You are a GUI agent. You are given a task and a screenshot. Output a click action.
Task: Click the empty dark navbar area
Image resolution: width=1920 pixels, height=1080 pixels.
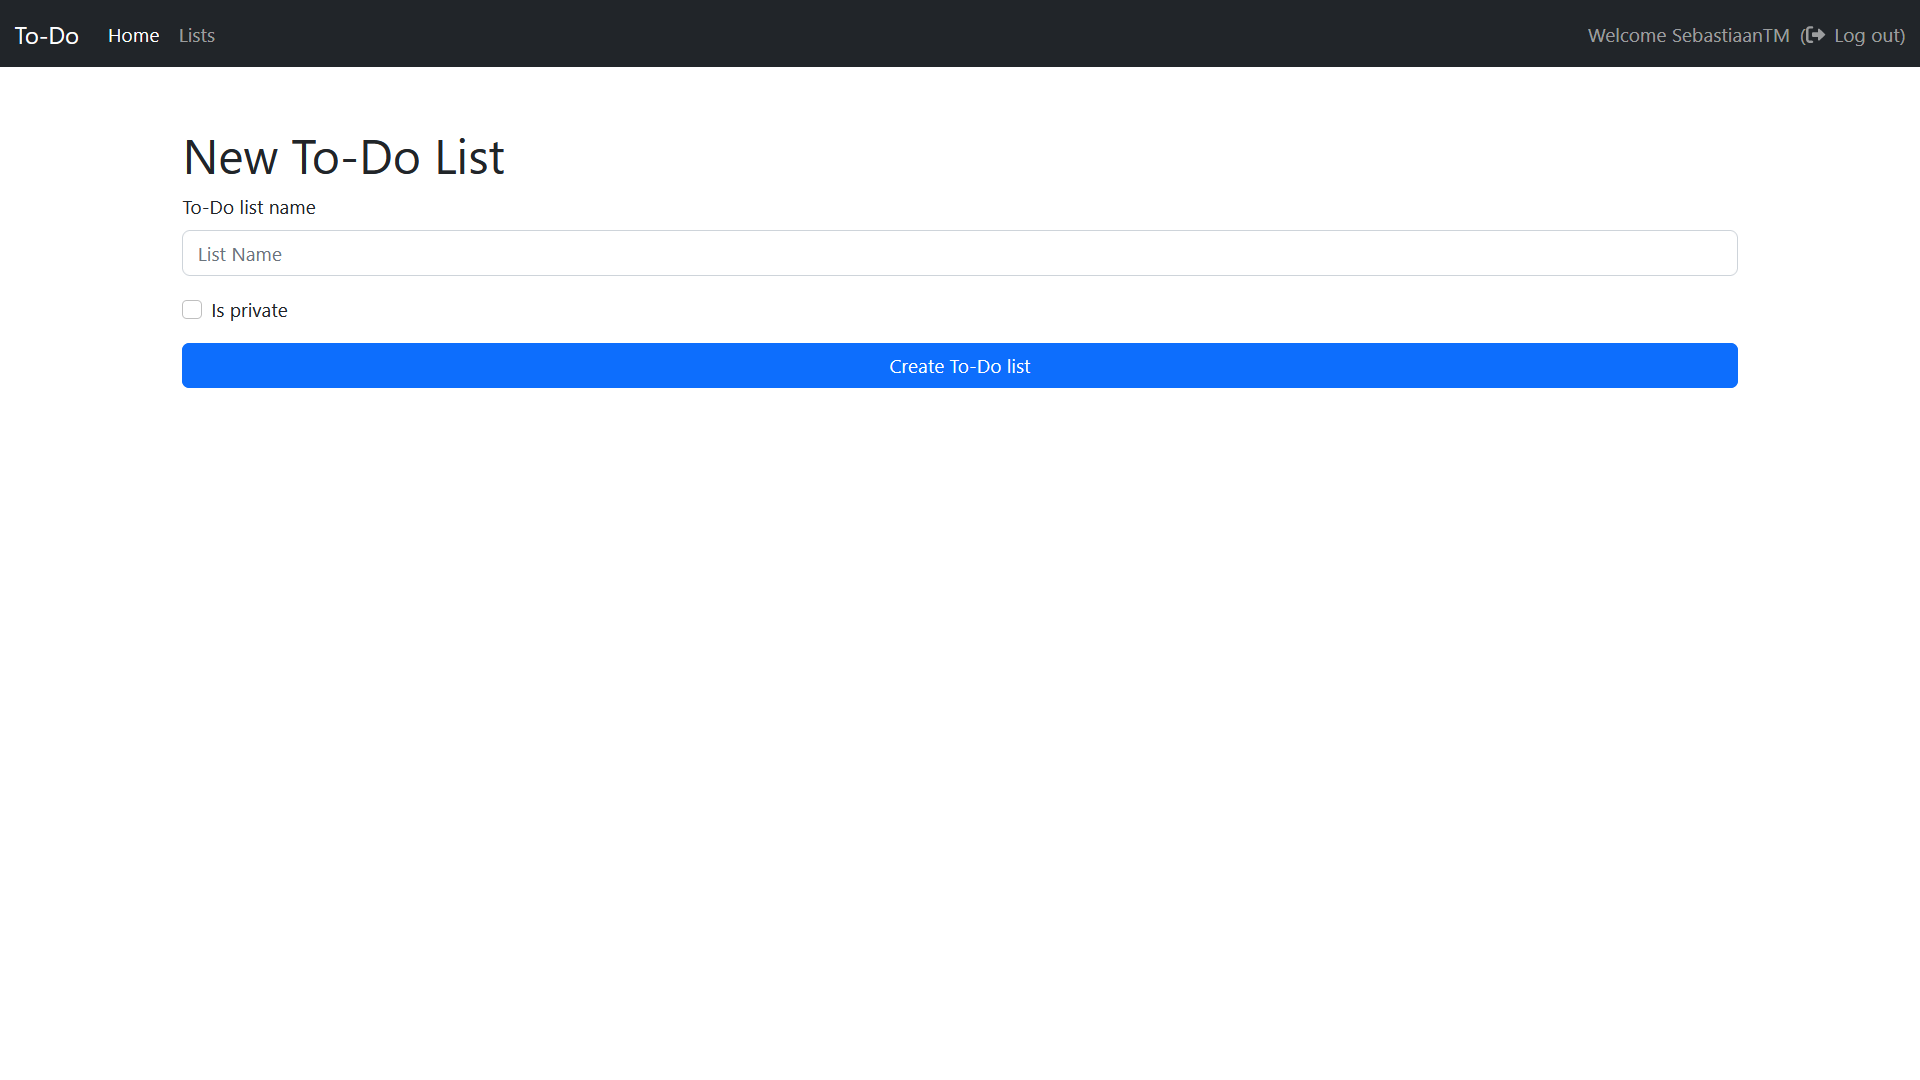[900, 34]
